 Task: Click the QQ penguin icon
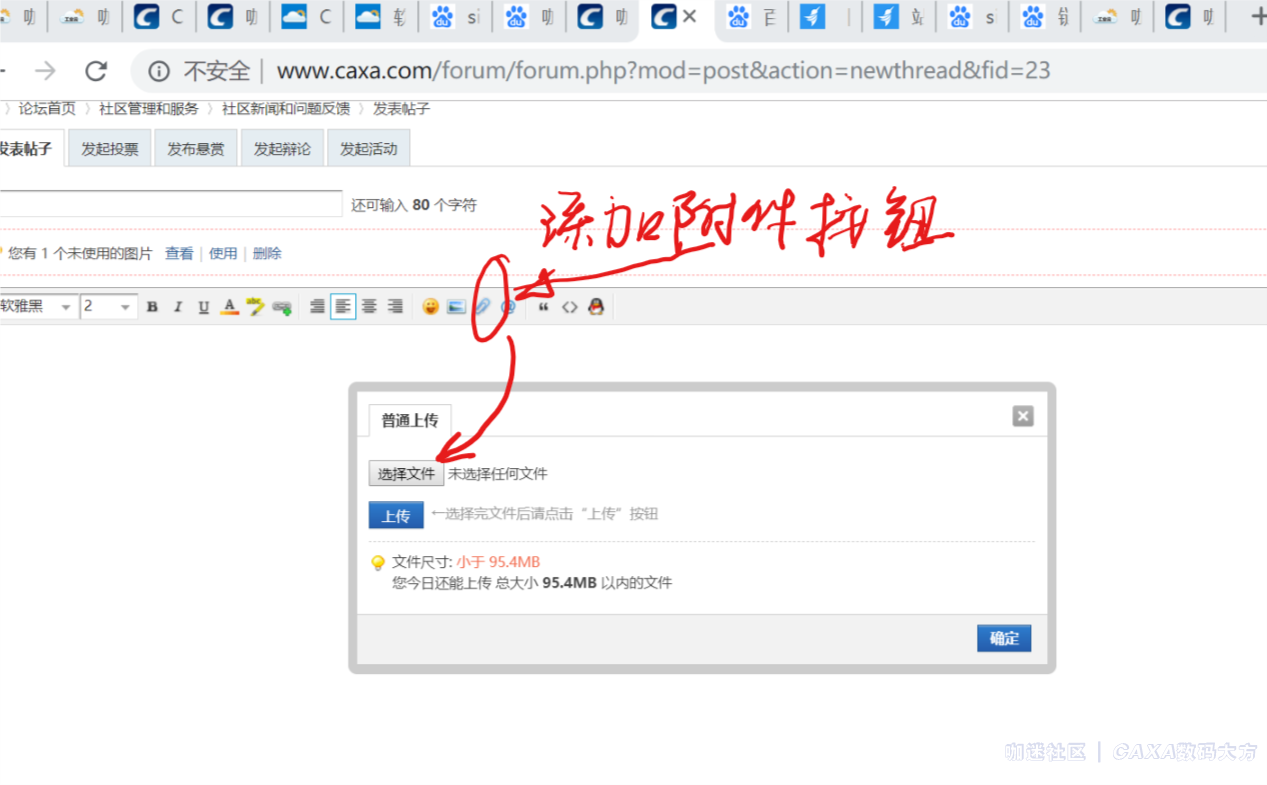tap(596, 307)
